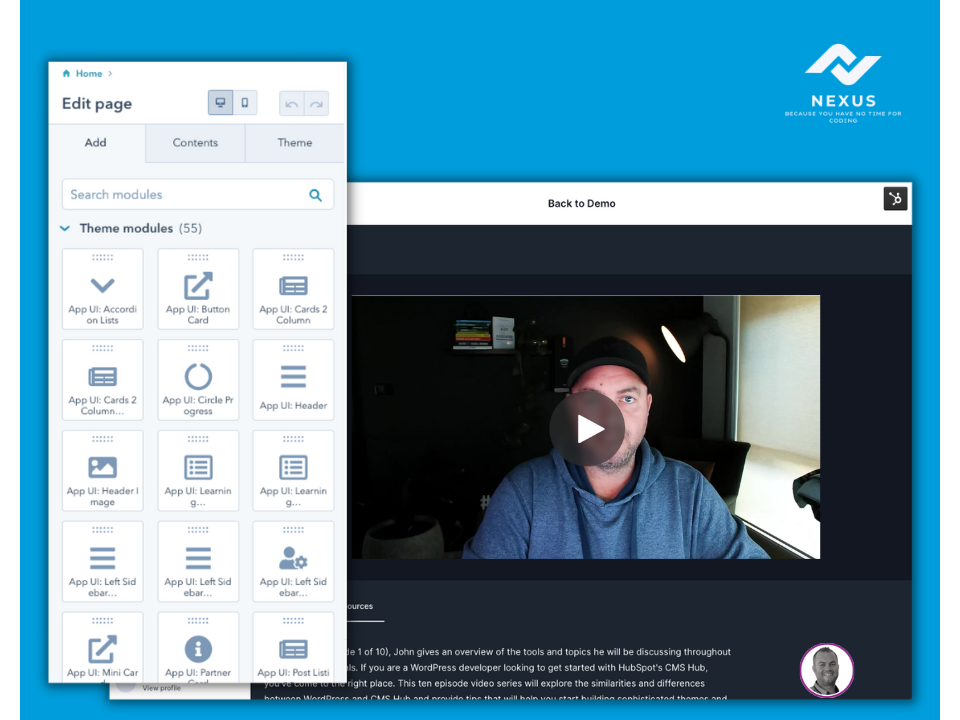Click the undo arrow button
The image size is (960, 720).
point(292,104)
